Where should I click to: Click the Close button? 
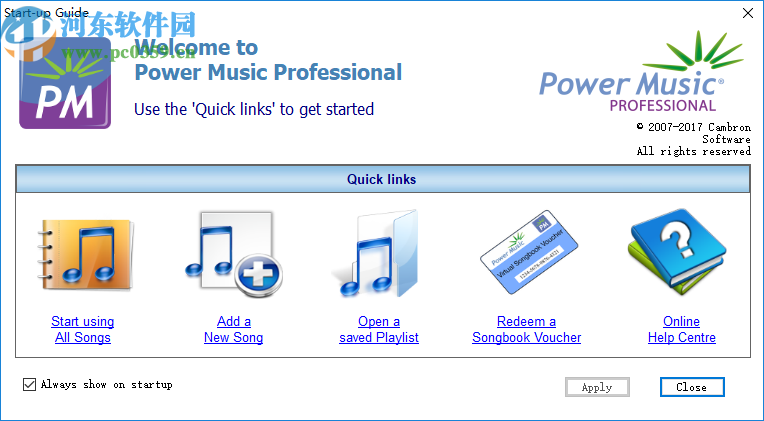point(692,387)
